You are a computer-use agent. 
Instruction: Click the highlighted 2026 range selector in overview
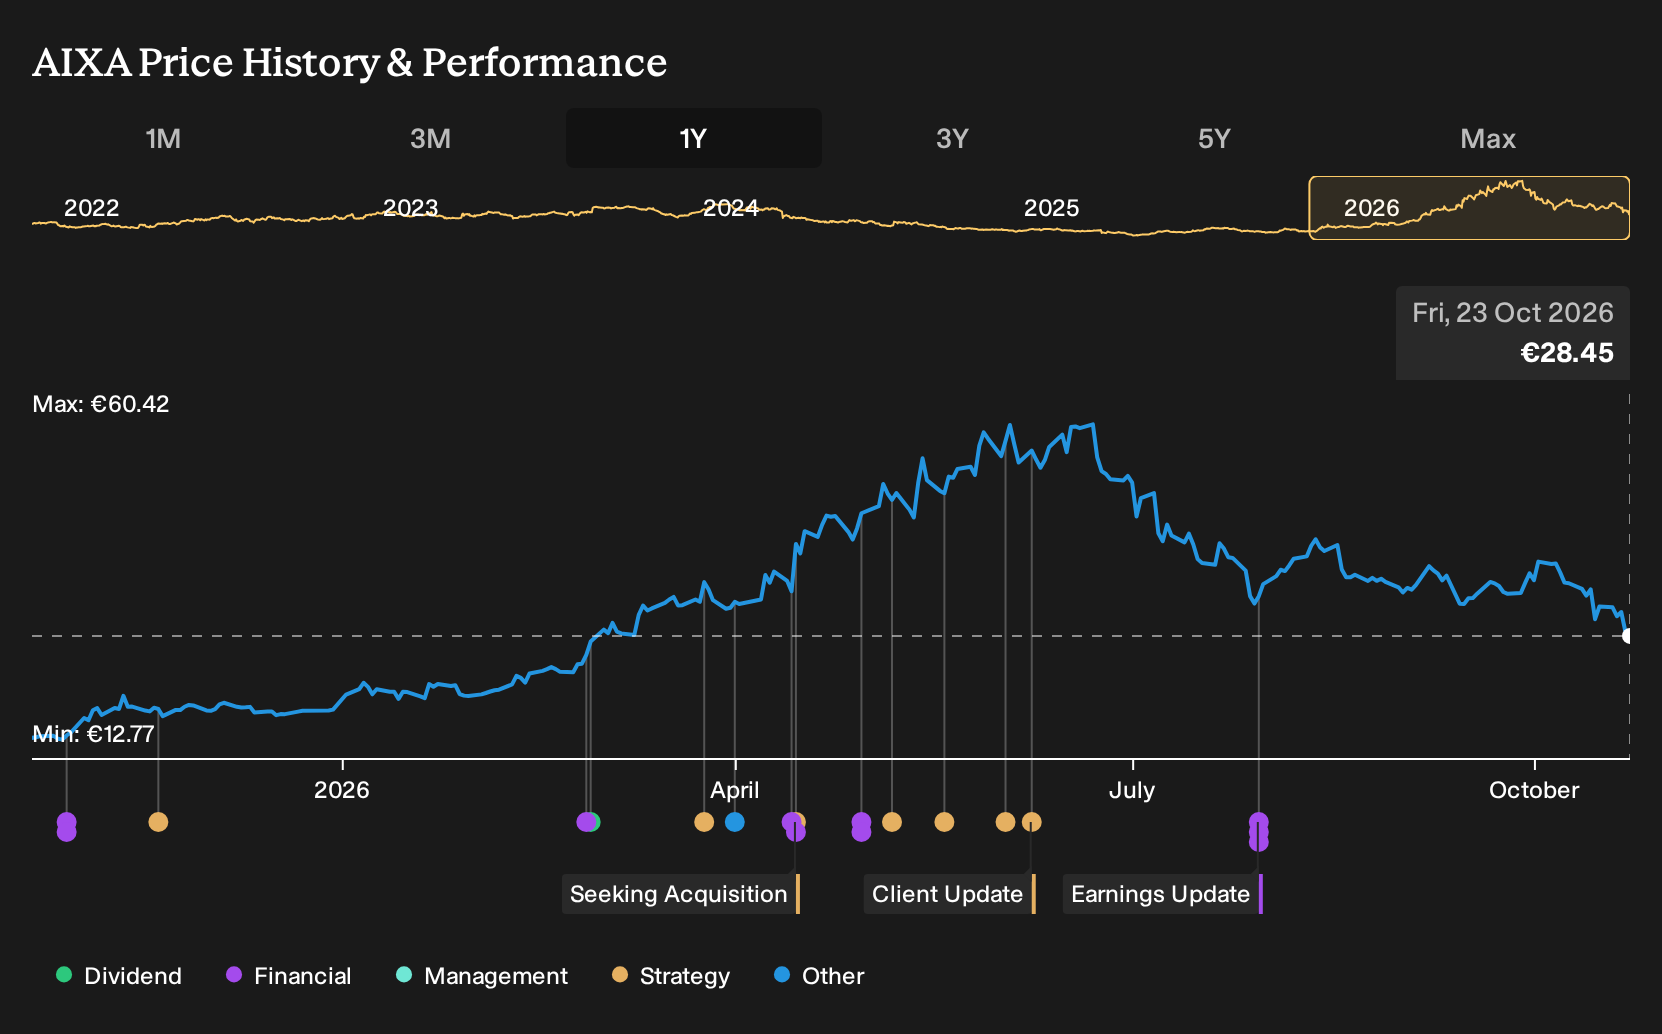coord(1469,208)
